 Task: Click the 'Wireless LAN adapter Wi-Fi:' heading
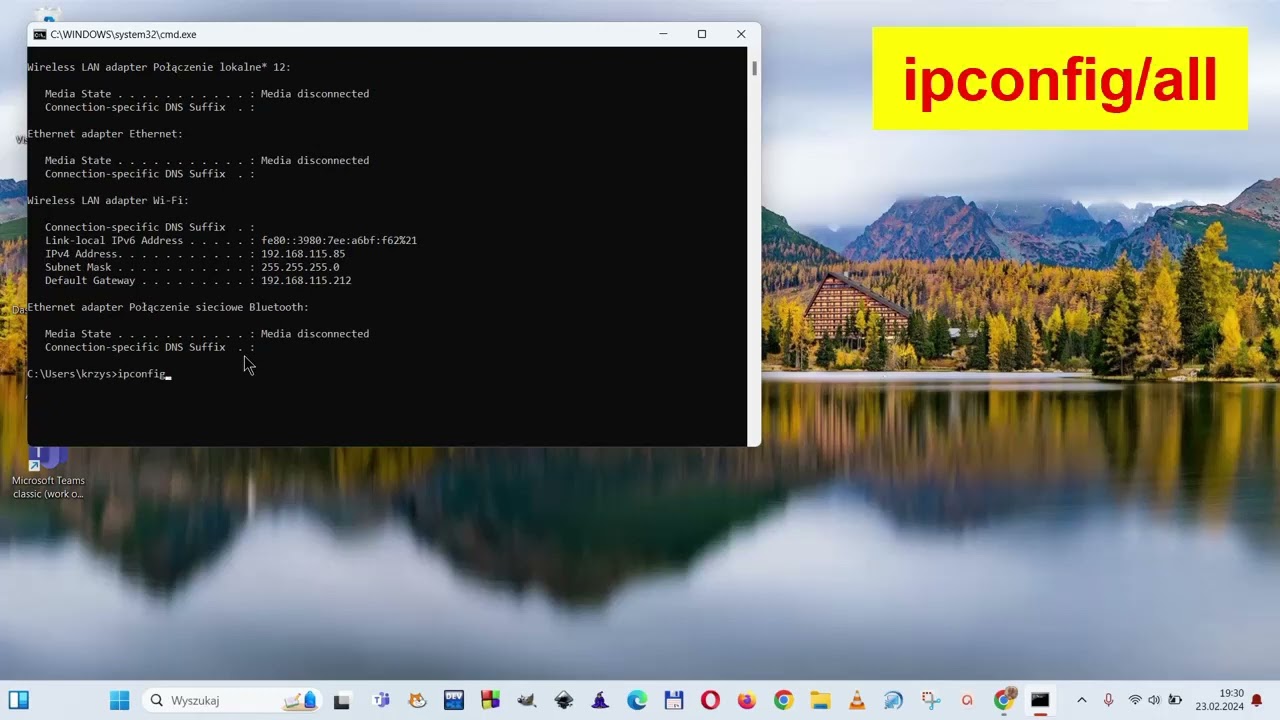pyautogui.click(x=108, y=201)
